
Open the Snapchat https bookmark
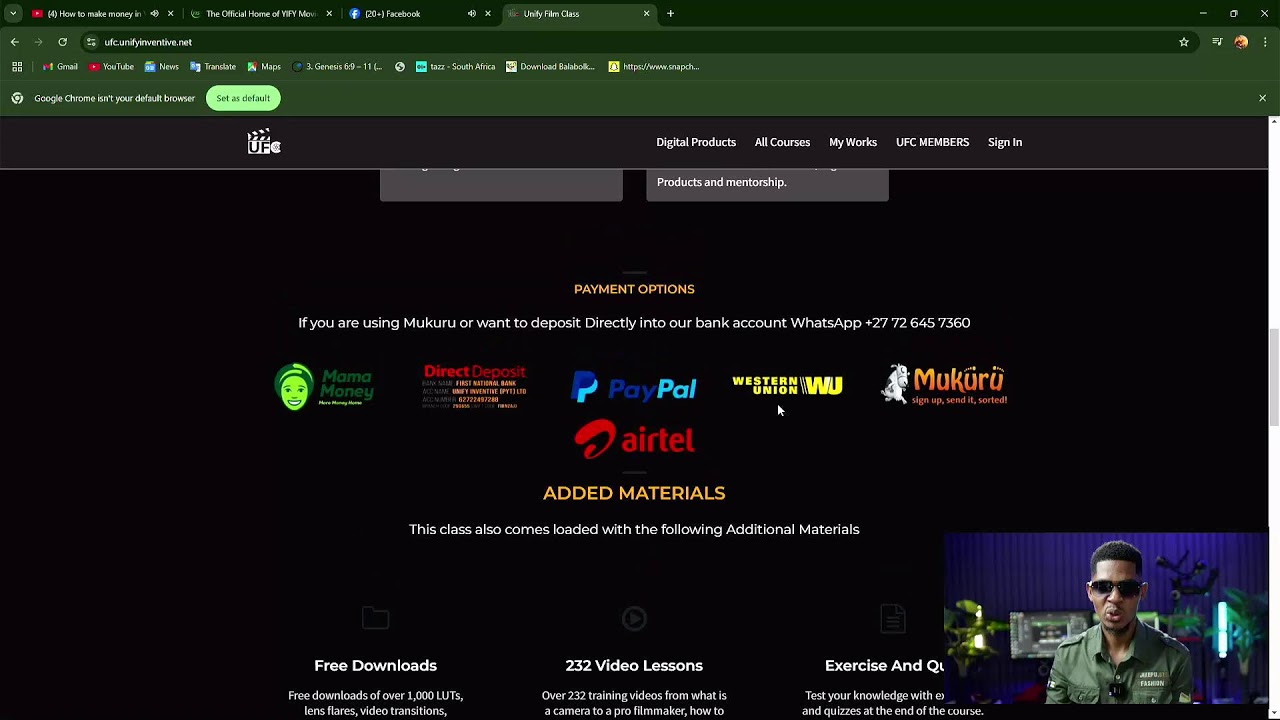654,67
